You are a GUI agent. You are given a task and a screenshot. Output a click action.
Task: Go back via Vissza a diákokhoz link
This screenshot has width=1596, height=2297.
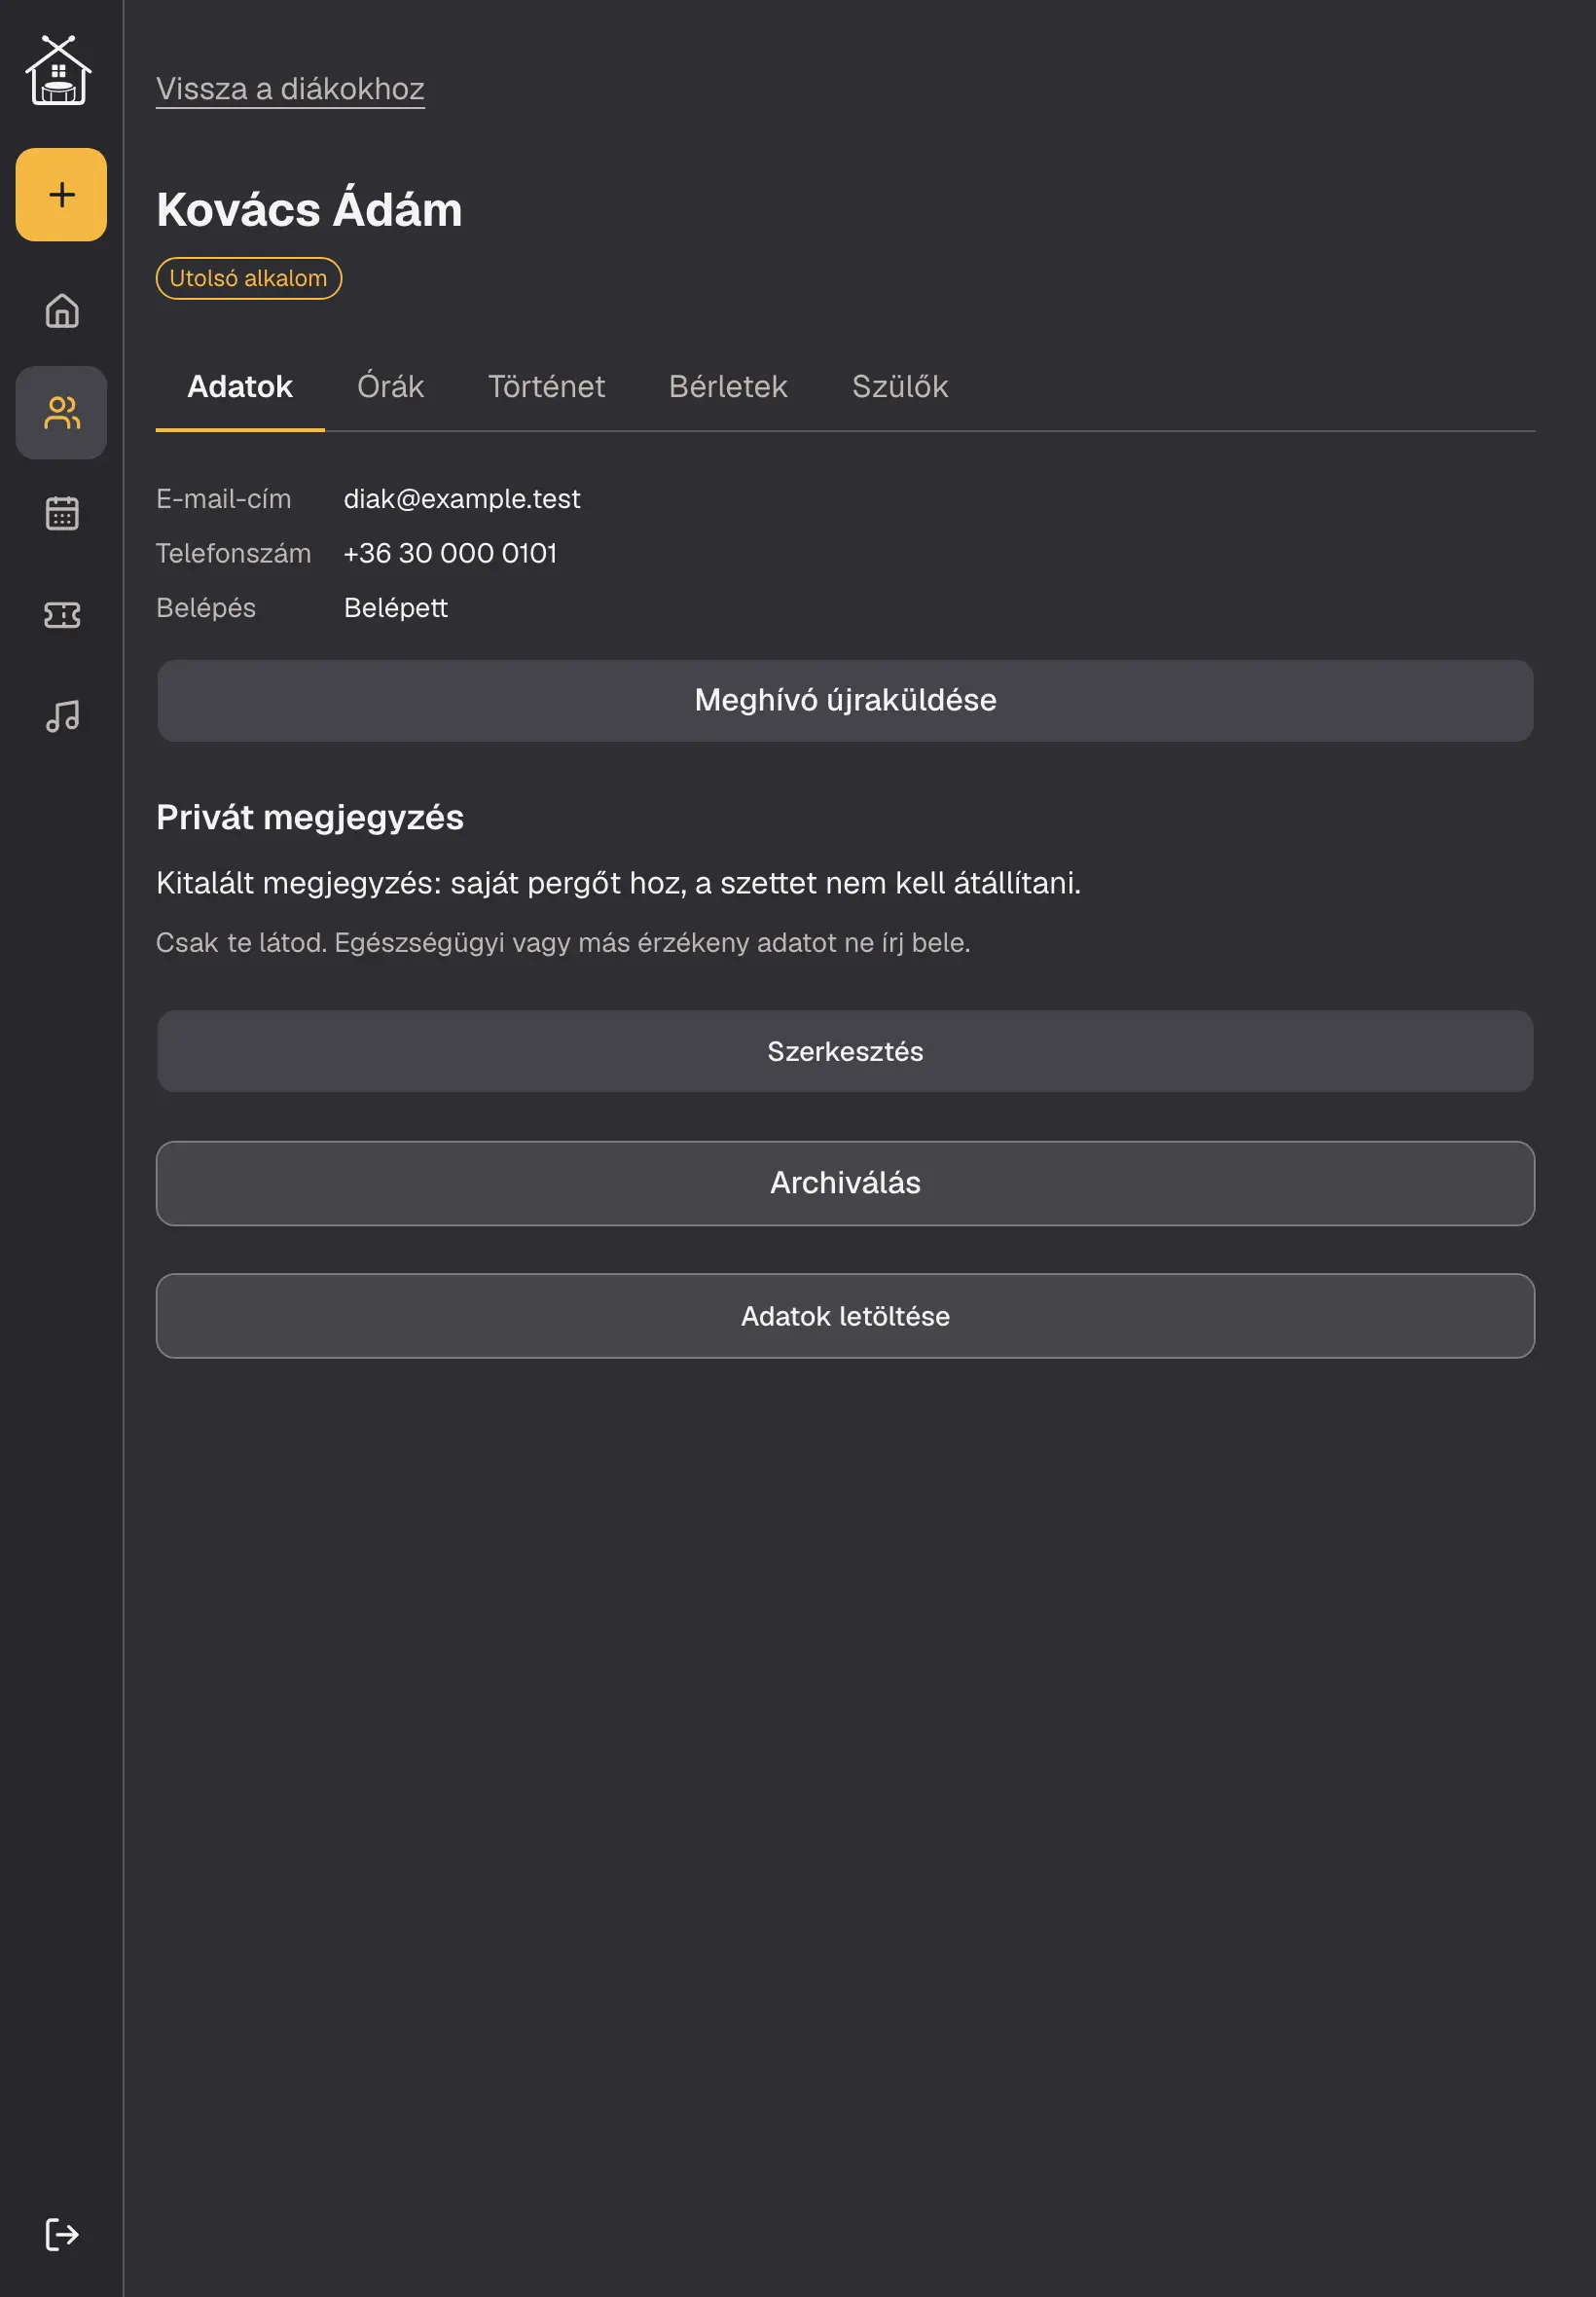pyautogui.click(x=290, y=89)
